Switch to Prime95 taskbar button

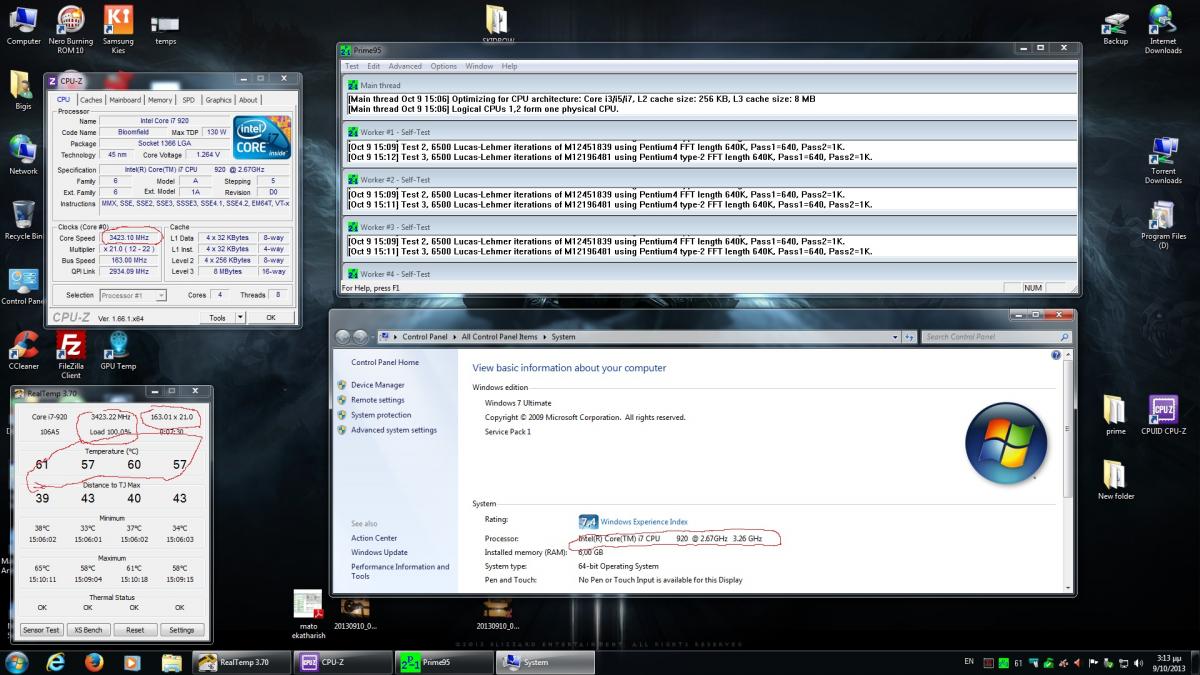tap(443, 662)
